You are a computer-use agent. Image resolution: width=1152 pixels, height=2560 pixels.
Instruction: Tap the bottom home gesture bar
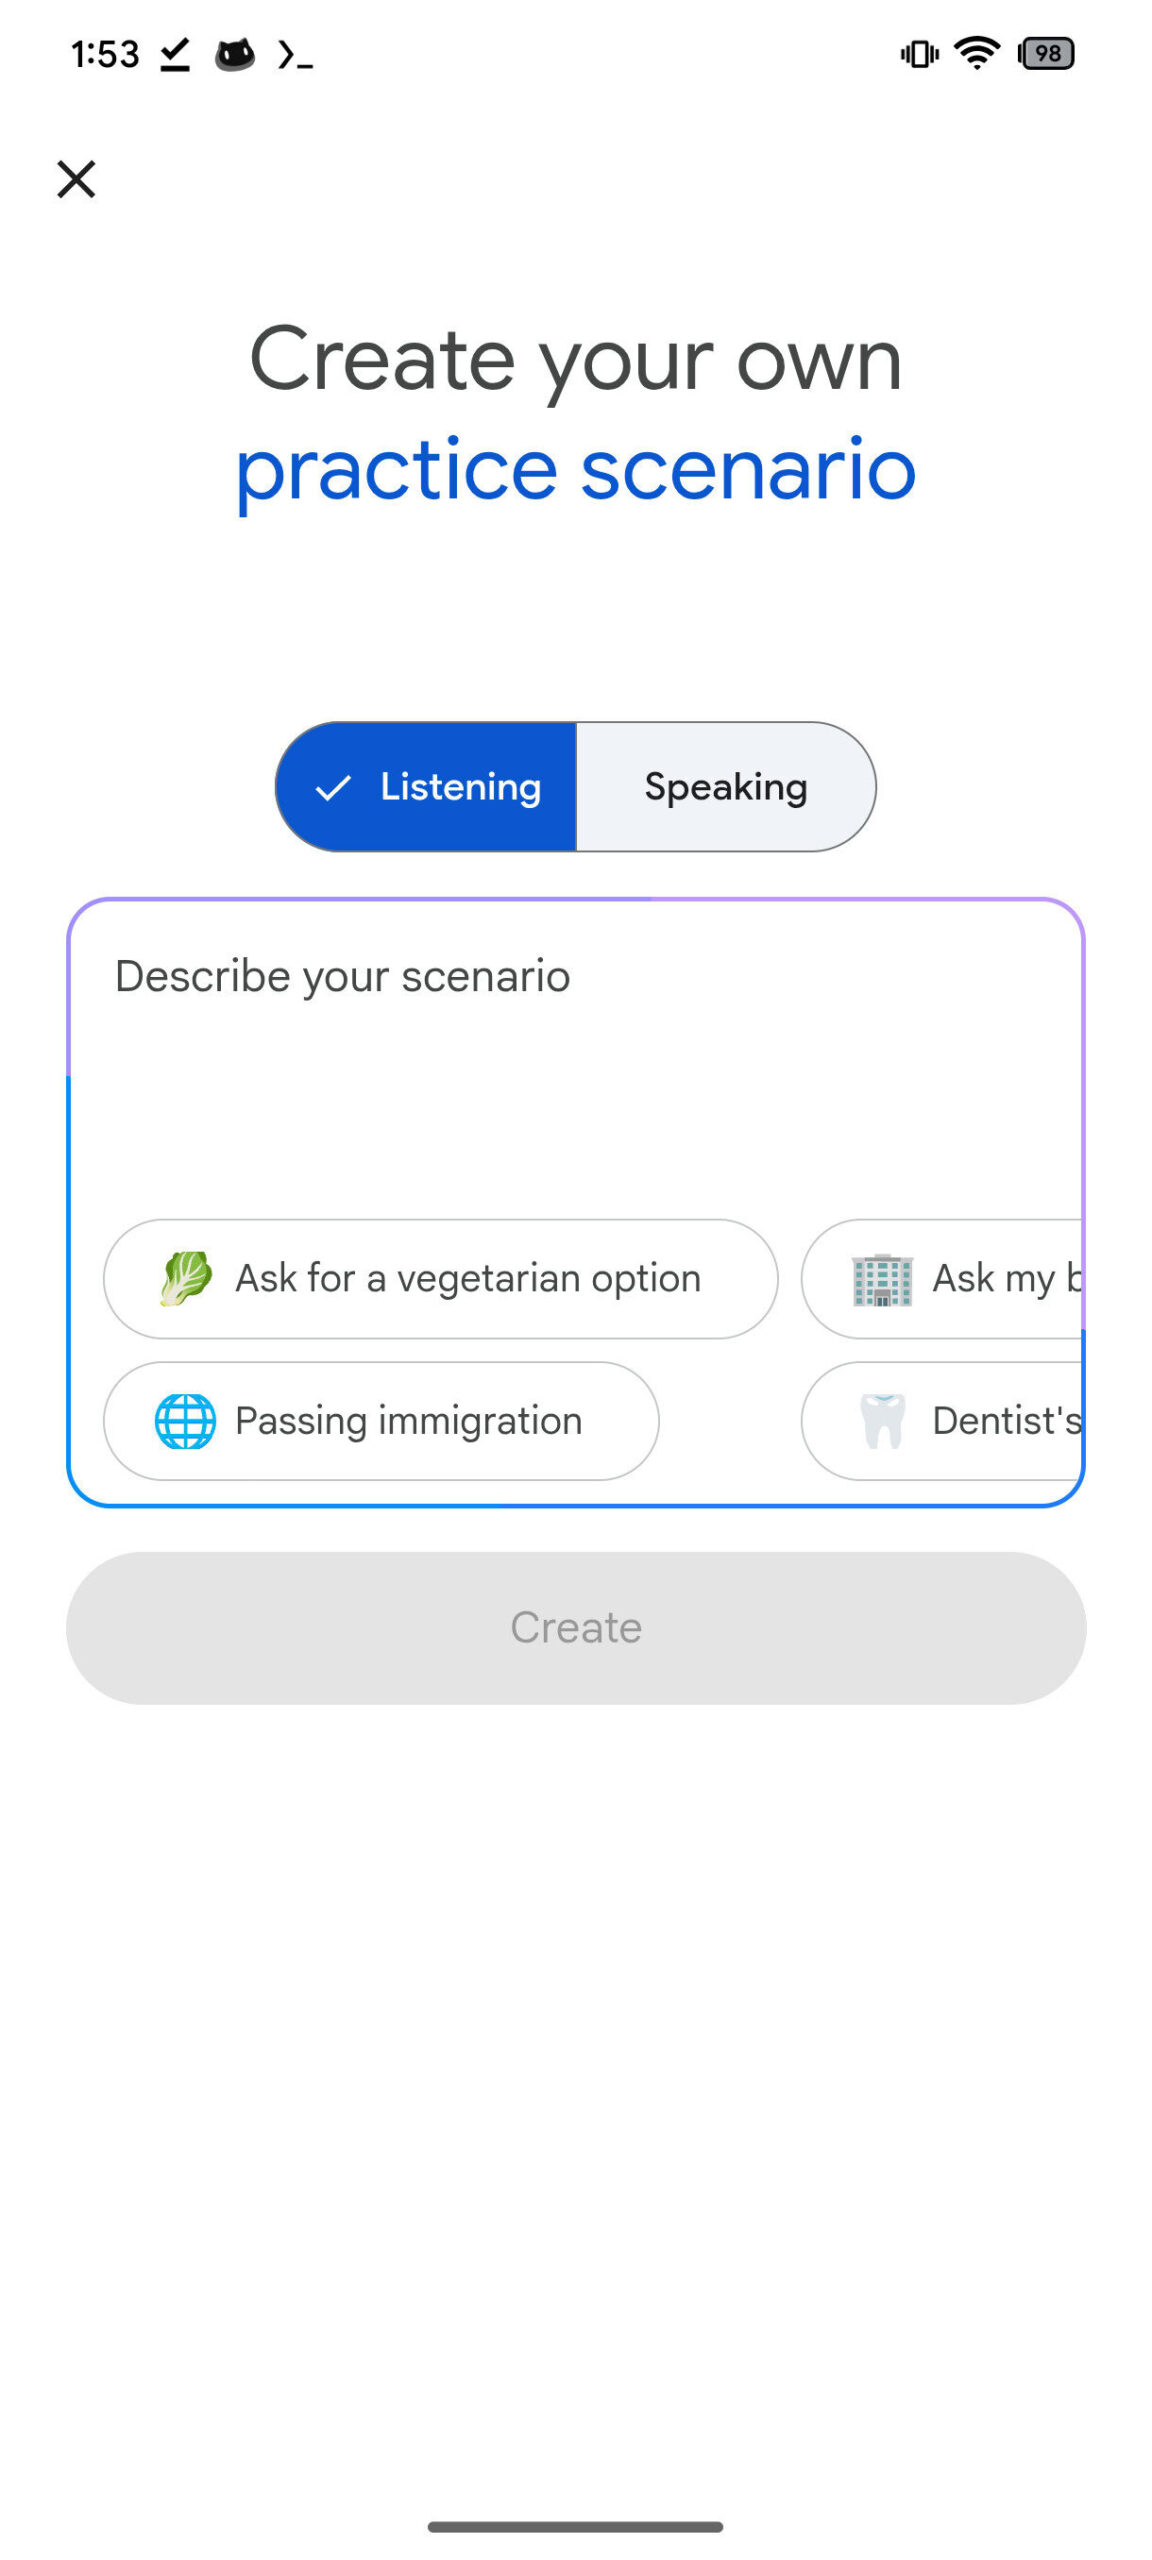click(575, 2526)
